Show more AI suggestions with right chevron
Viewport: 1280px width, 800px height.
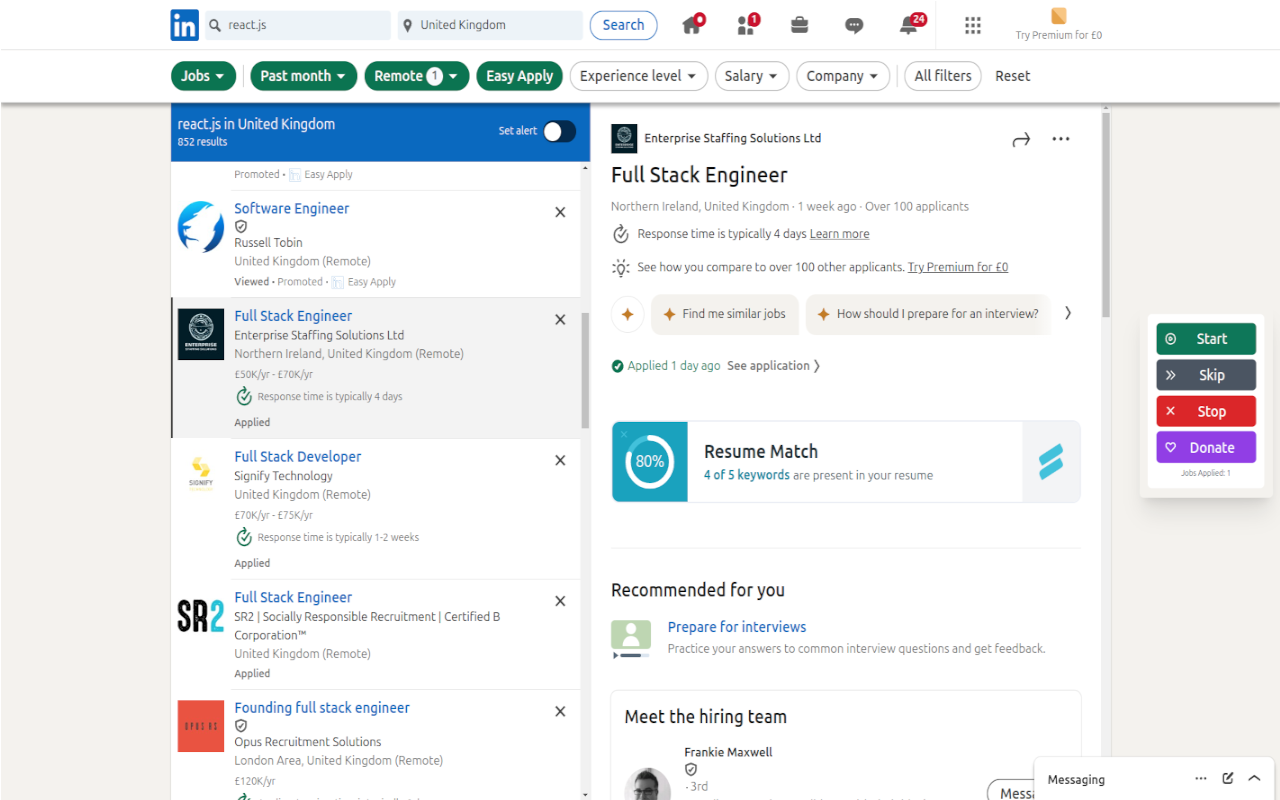(x=1068, y=313)
